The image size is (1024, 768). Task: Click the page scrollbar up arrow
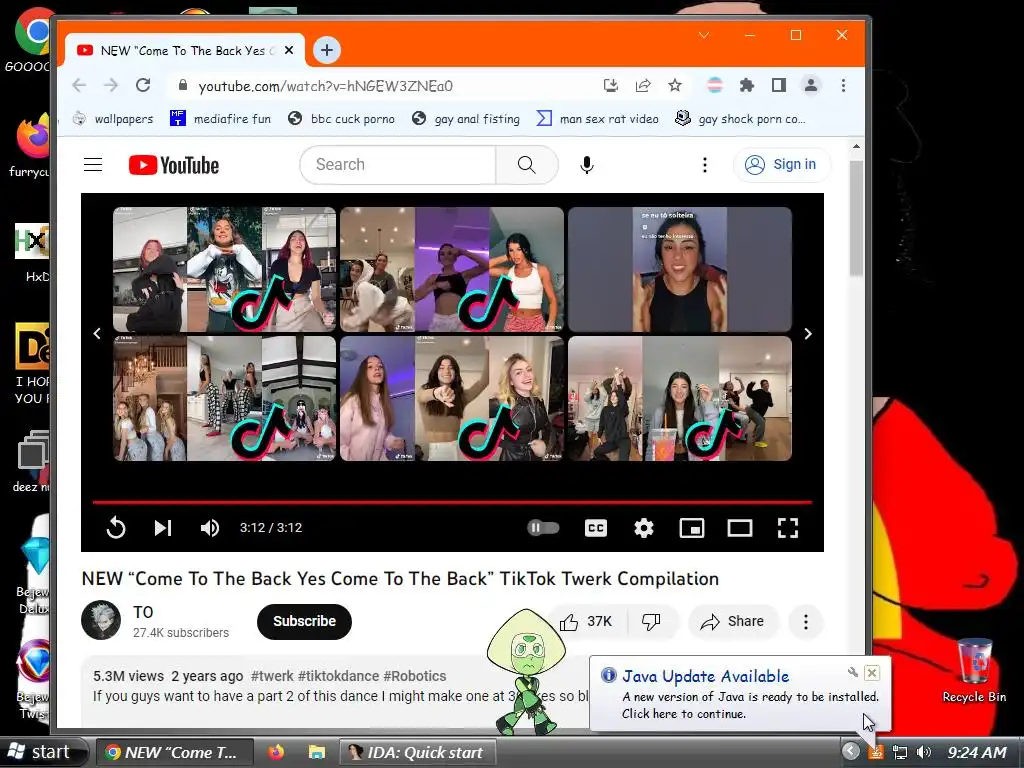point(856,146)
